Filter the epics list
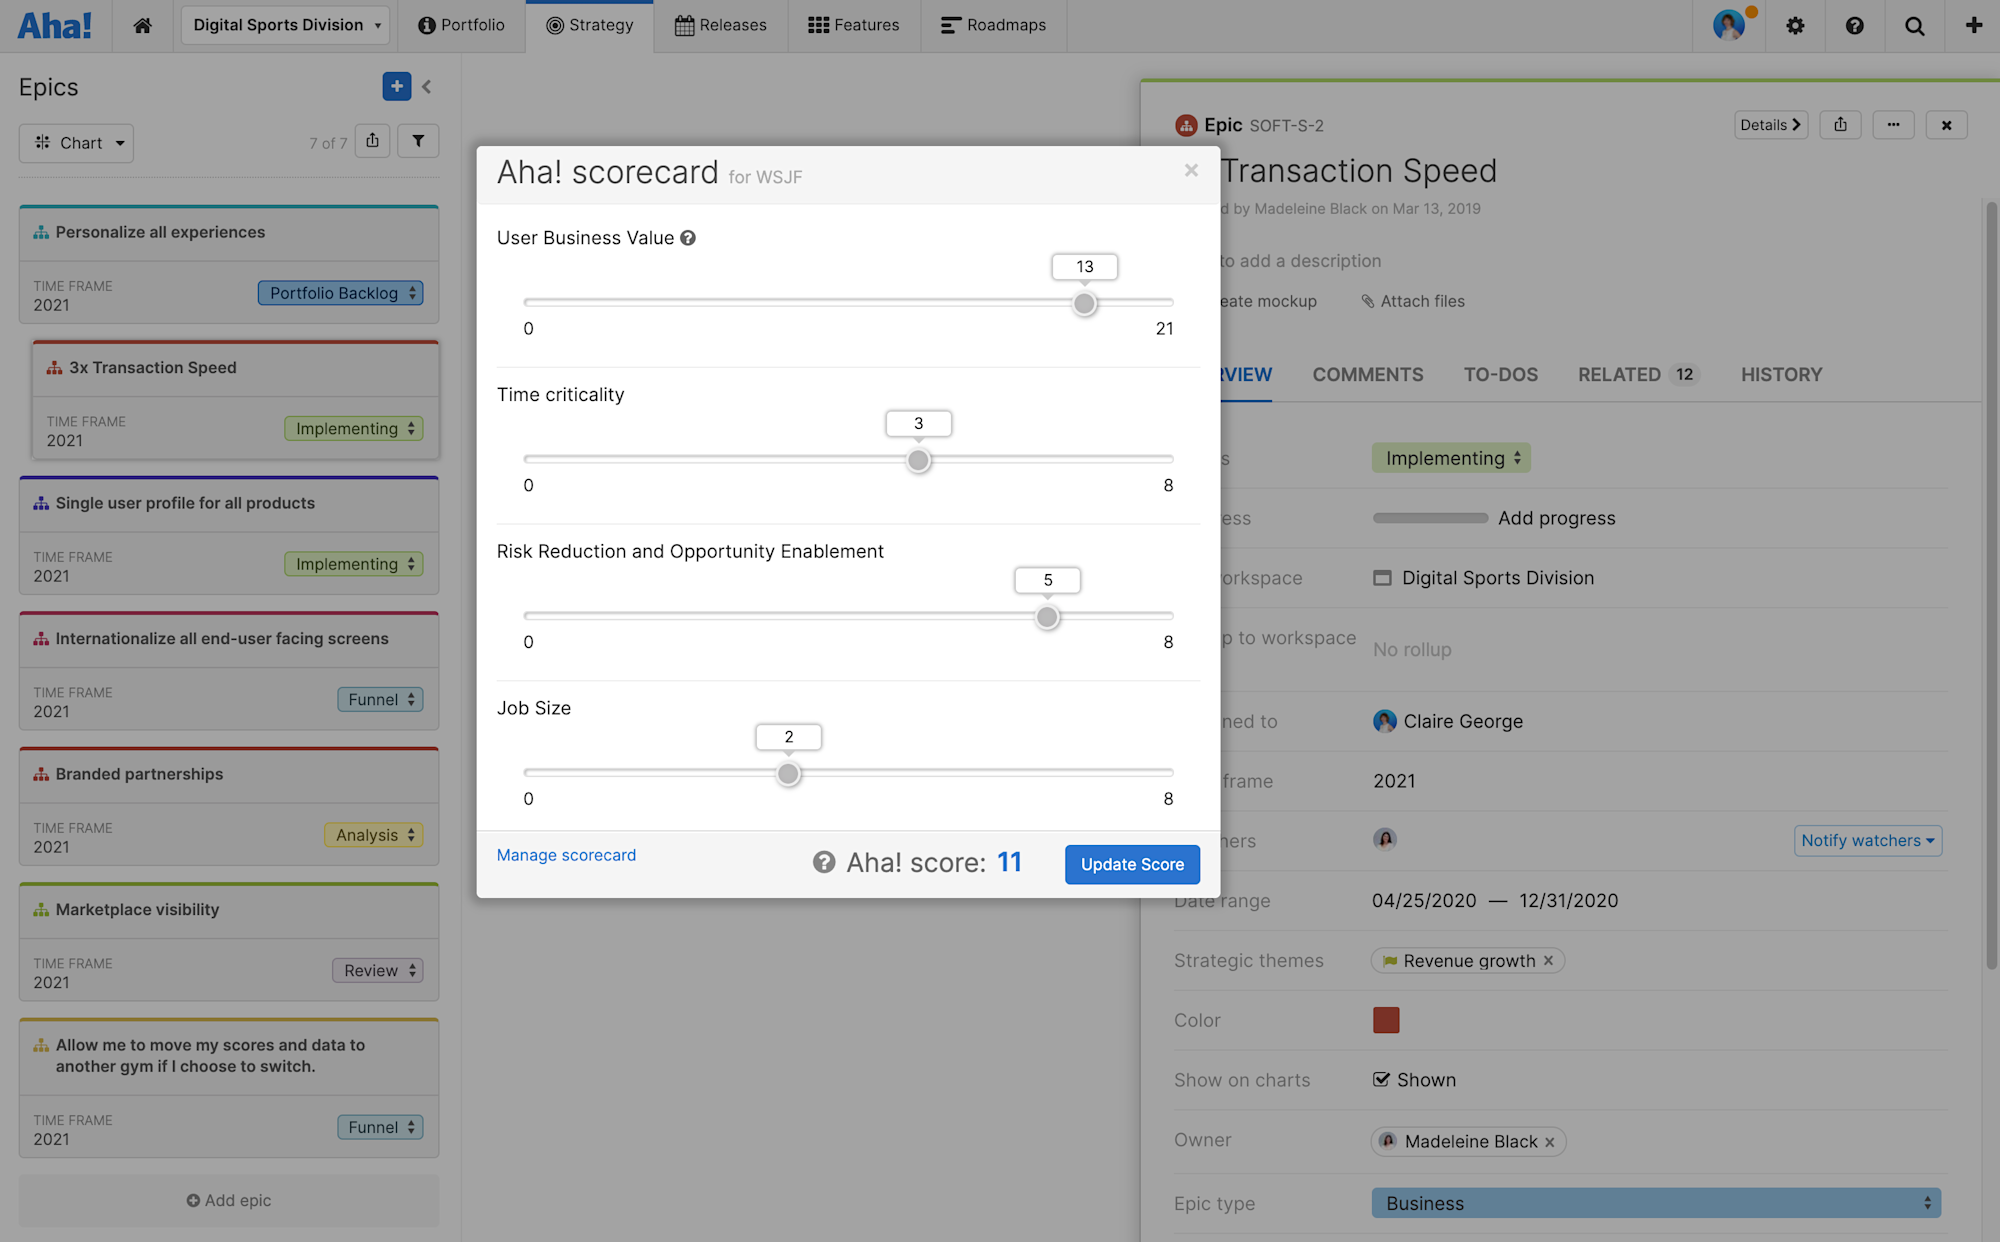The width and height of the screenshot is (2000, 1242). pyautogui.click(x=418, y=141)
